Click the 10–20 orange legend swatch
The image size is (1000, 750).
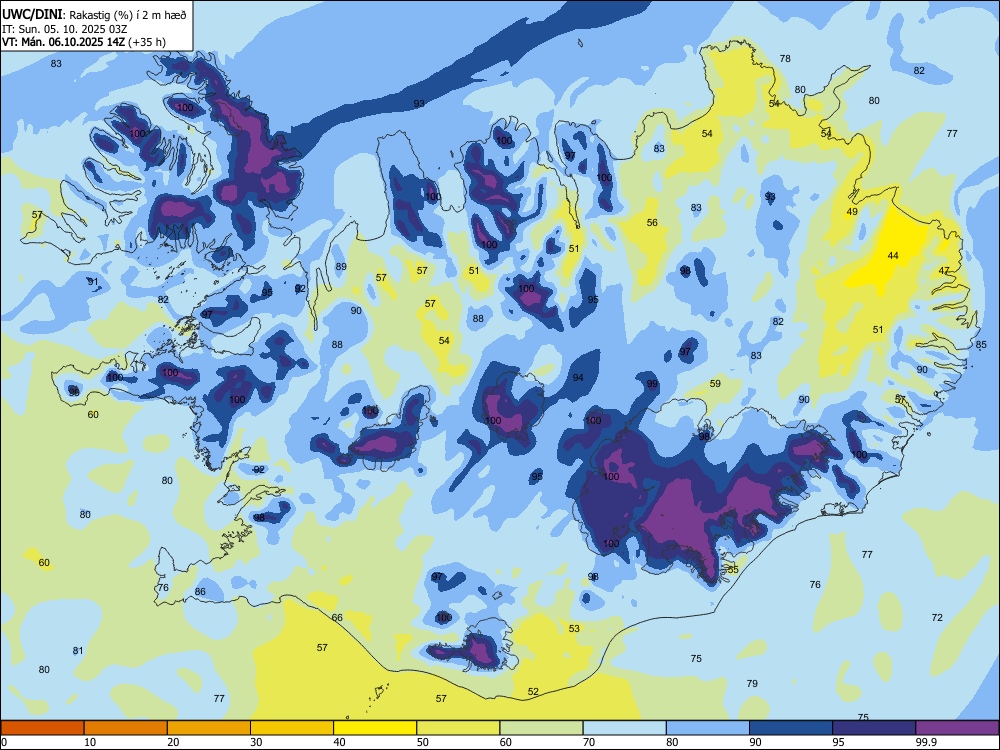tap(126, 728)
